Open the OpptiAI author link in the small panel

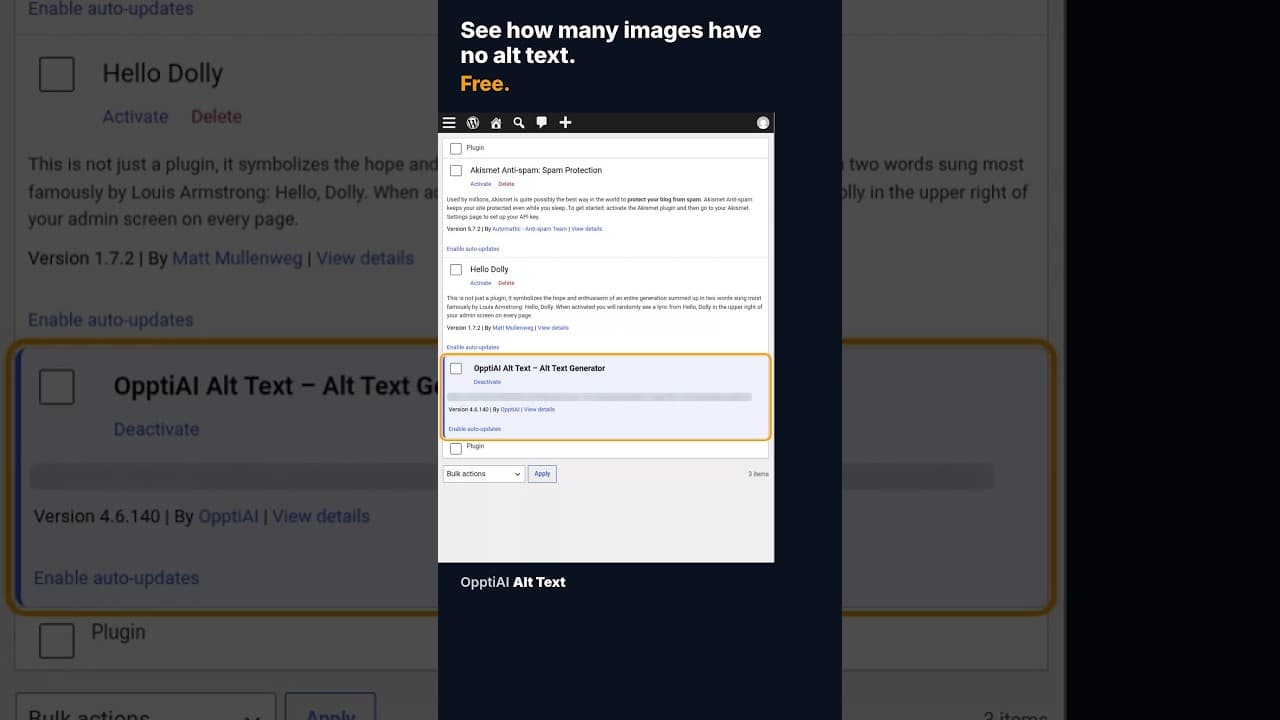coord(510,410)
